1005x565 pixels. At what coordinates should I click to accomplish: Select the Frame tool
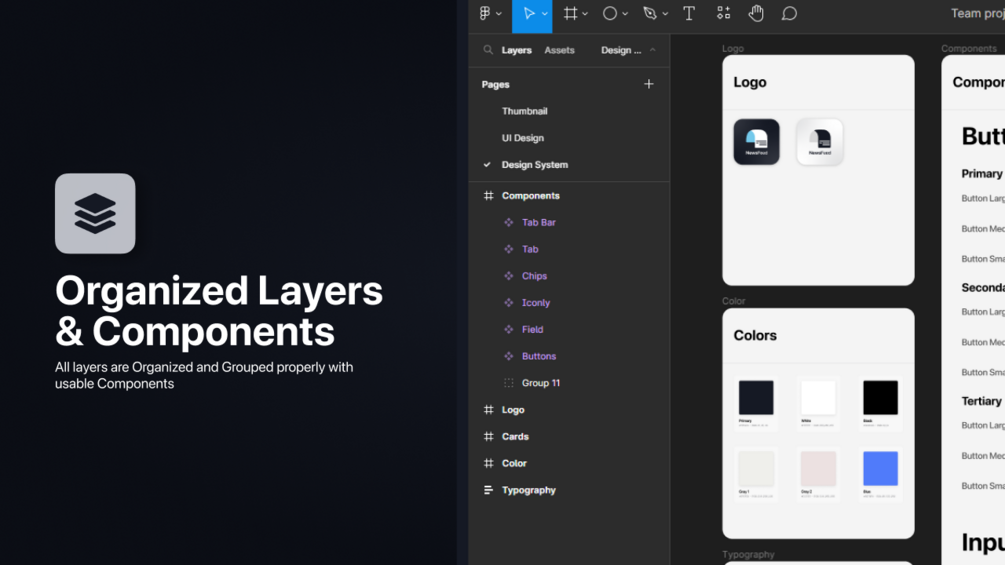(x=570, y=13)
